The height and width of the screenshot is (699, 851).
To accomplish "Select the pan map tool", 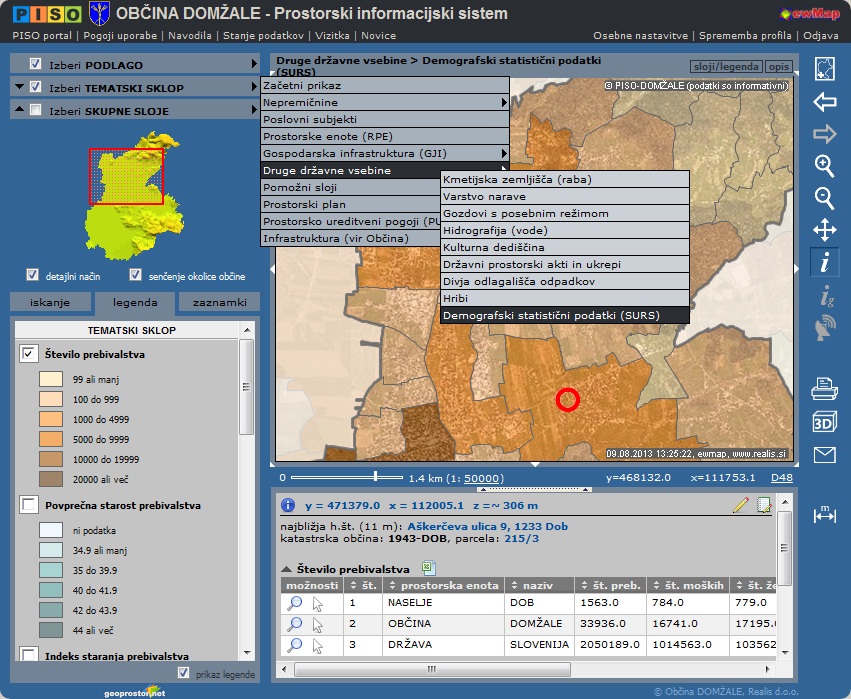I will click(824, 231).
